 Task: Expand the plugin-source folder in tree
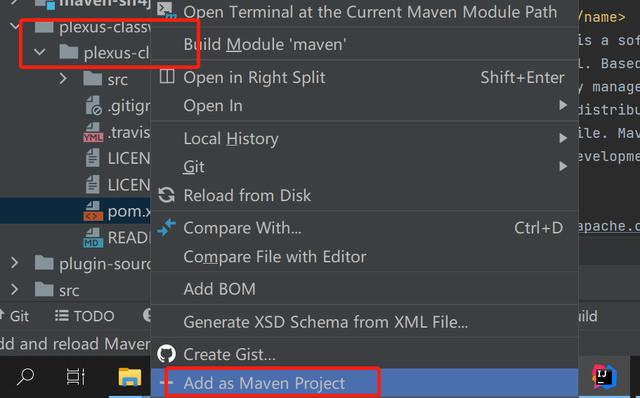point(15,263)
